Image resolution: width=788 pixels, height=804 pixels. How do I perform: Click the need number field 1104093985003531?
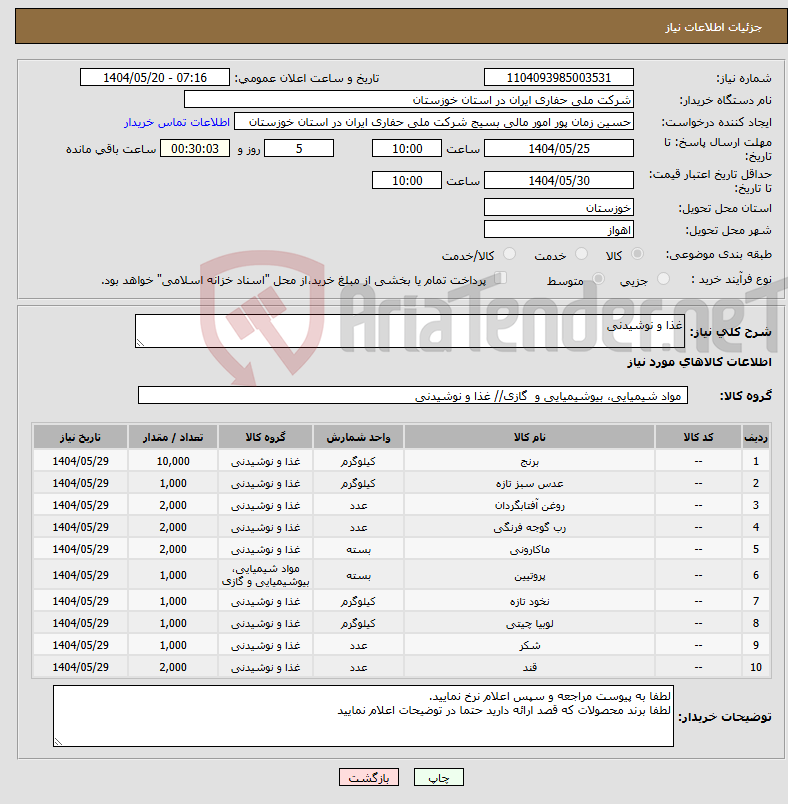point(559,77)
